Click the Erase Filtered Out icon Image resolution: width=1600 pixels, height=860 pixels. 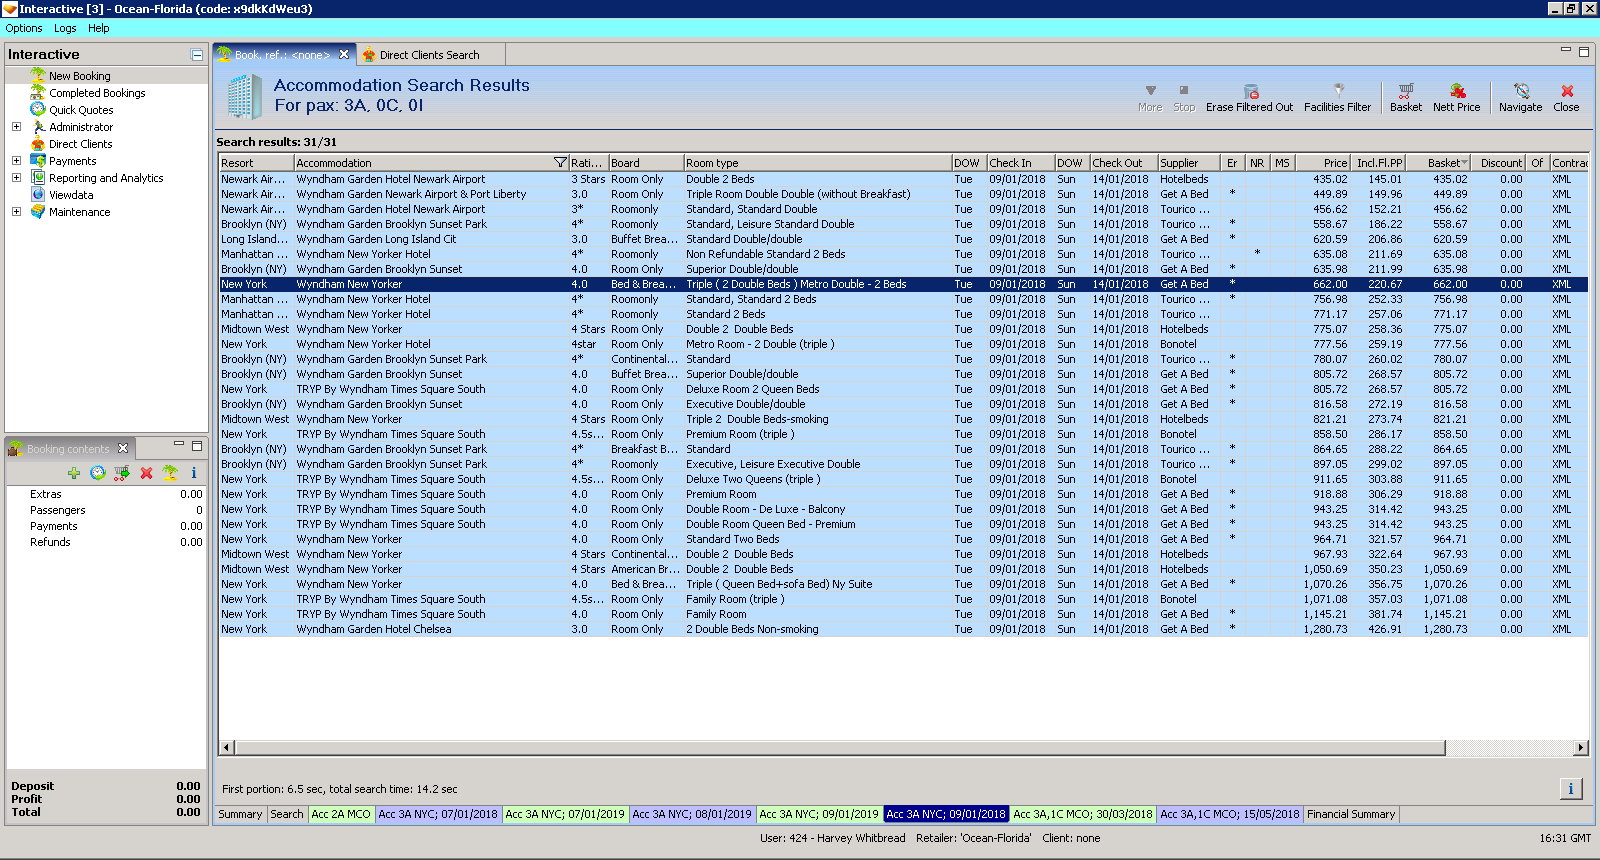click(x=1250, y=91)
